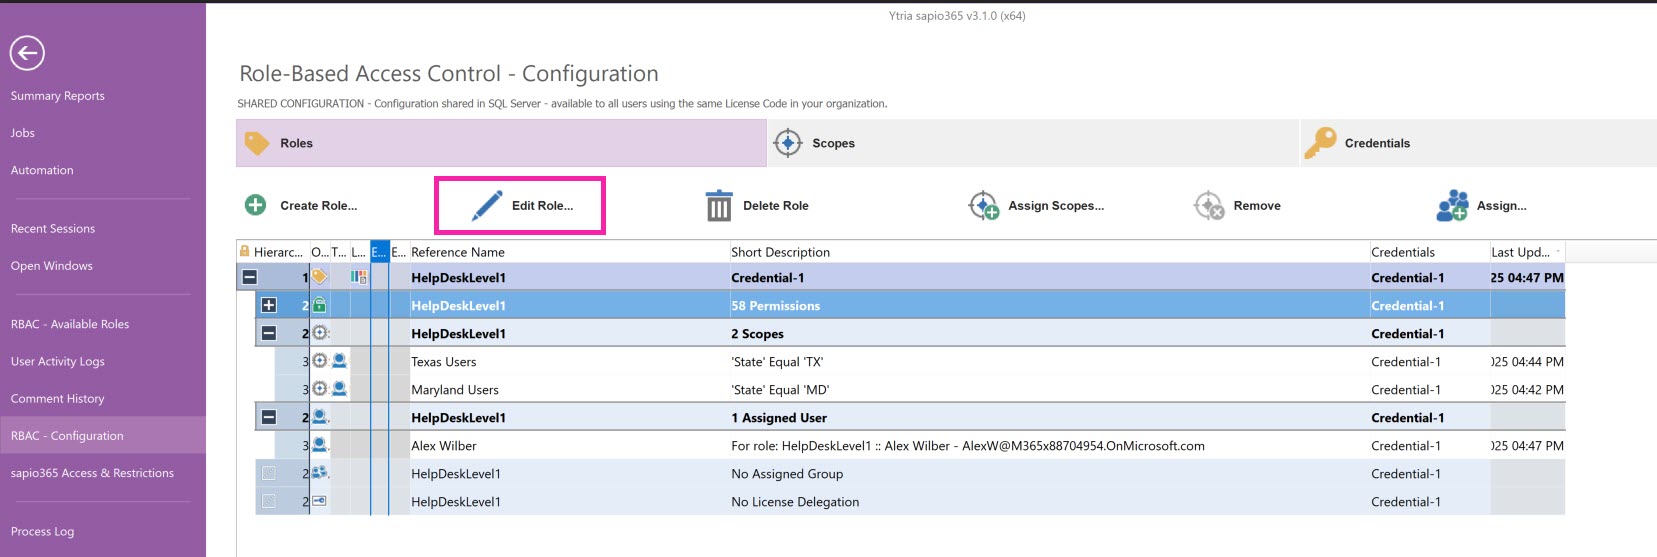Switch to the Scopes tab
The height and width of the screenshot is (557, 1657).
pyautogui.click(x=833, y=143)
